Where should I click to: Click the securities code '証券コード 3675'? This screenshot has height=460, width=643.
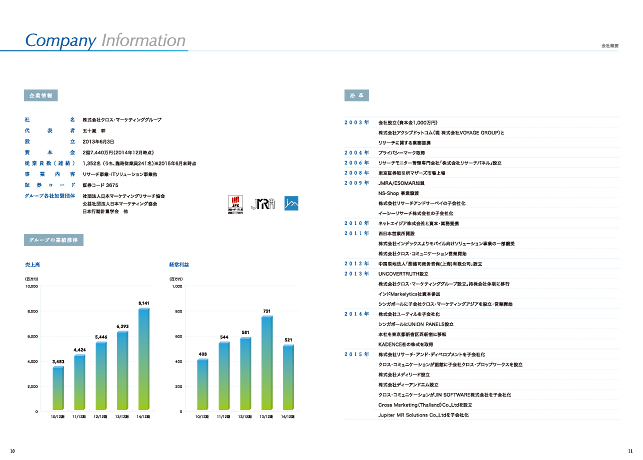pyautogui.click(x=100, y=185)
